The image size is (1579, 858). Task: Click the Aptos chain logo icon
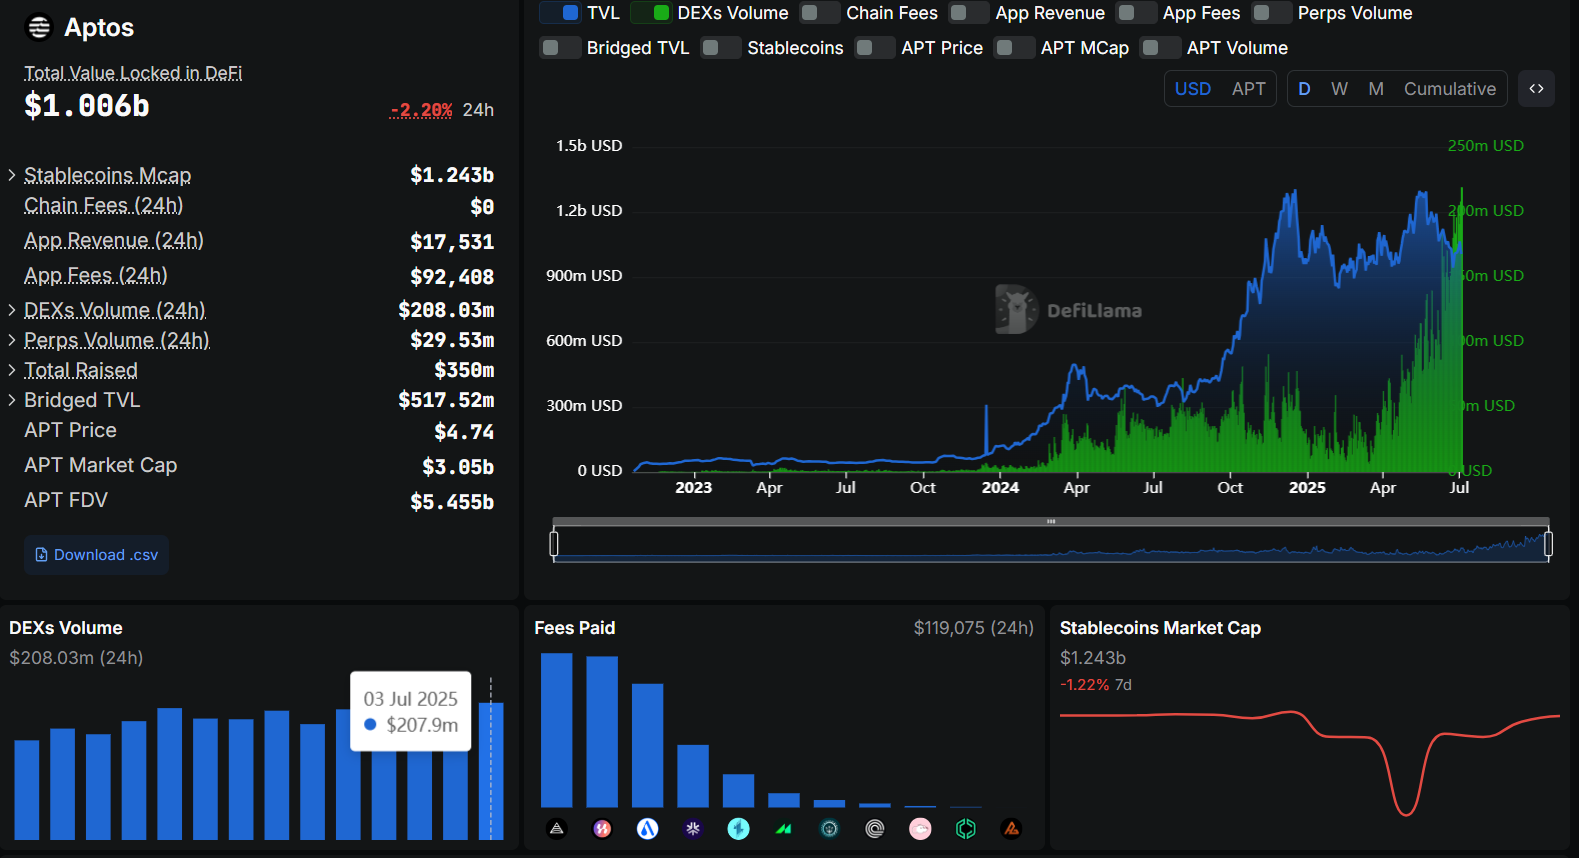coord(39,27)
